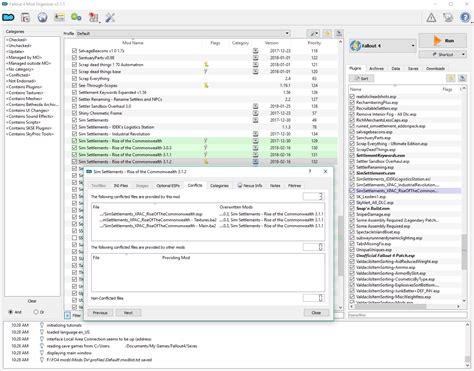Screen dimensions: 474x371
Task: Click the help question mark in mod info dialog
Action: pos(310,171)
